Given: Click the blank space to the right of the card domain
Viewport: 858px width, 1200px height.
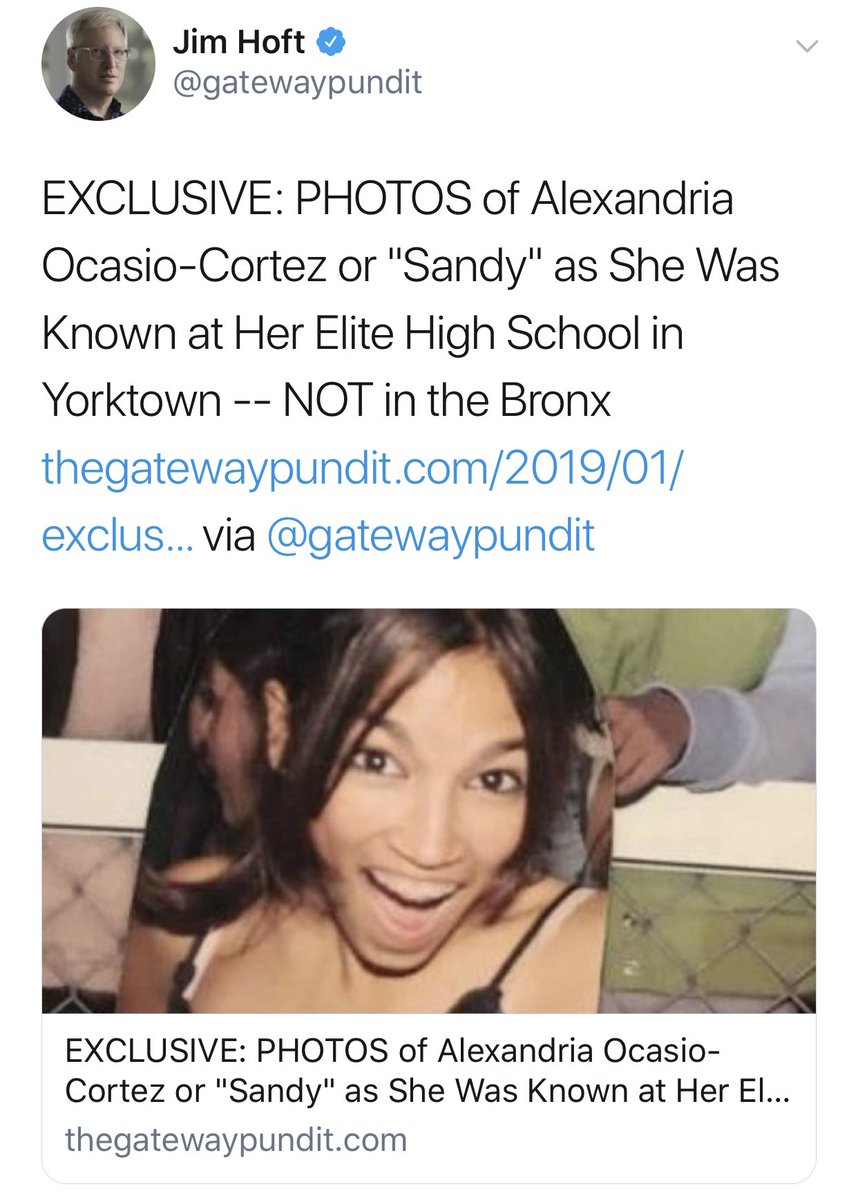Looking at the screenshot, I should point(610,1140).
